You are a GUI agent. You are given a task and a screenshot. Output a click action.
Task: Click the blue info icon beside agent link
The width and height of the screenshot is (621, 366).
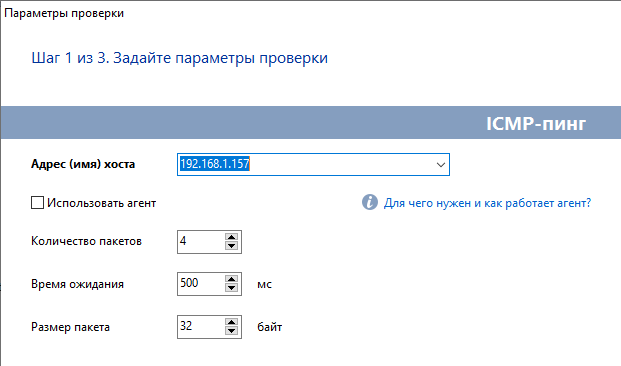pyautogui.click(x=370, y=202)
